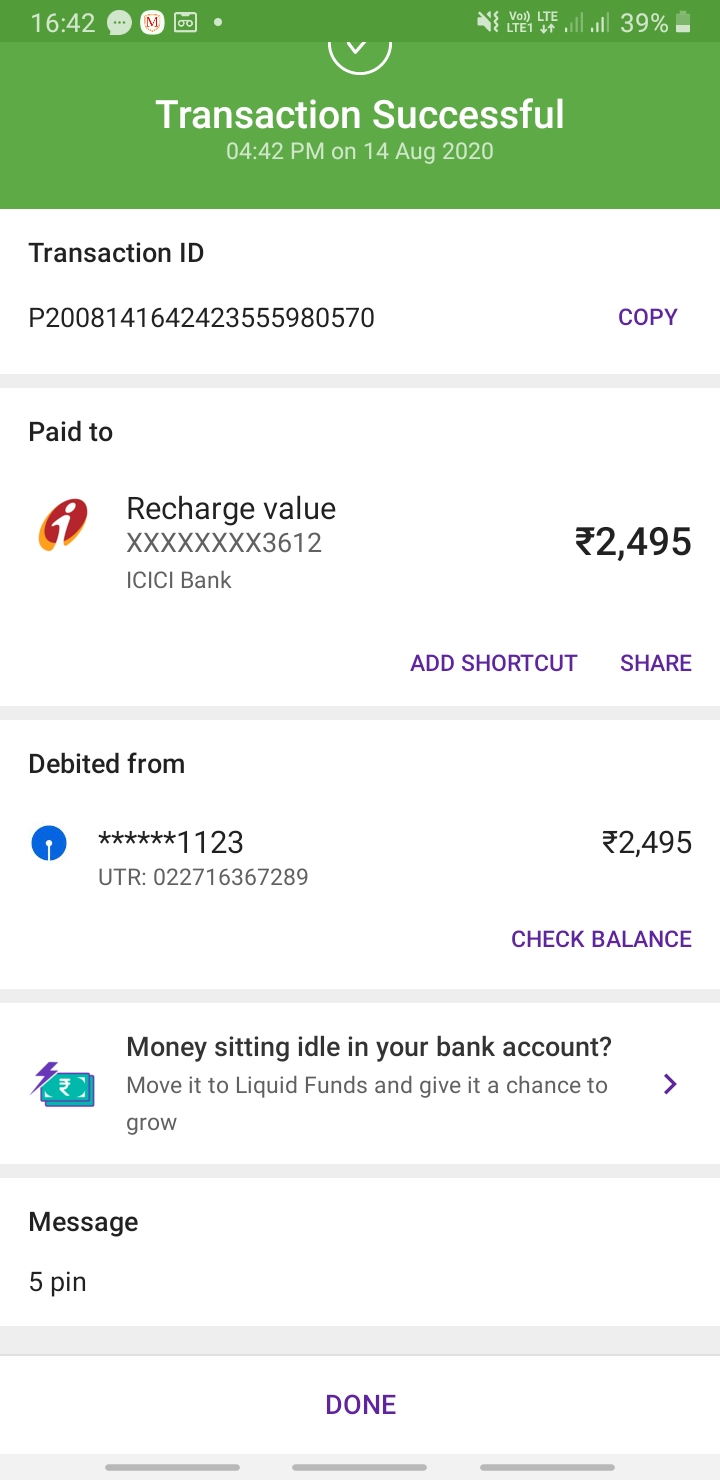Tap the voicemail notification icon
Image resolution: width=720 pixels, height=1480 pixels.
(x=185, y=22)
